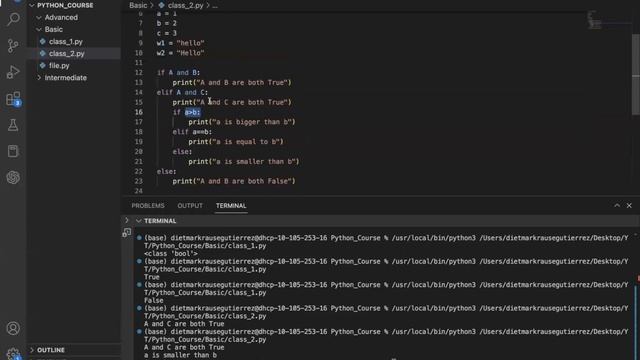Open the Run and Debug view
This screenshot has width=640, height=360.
tap(13, 72)
